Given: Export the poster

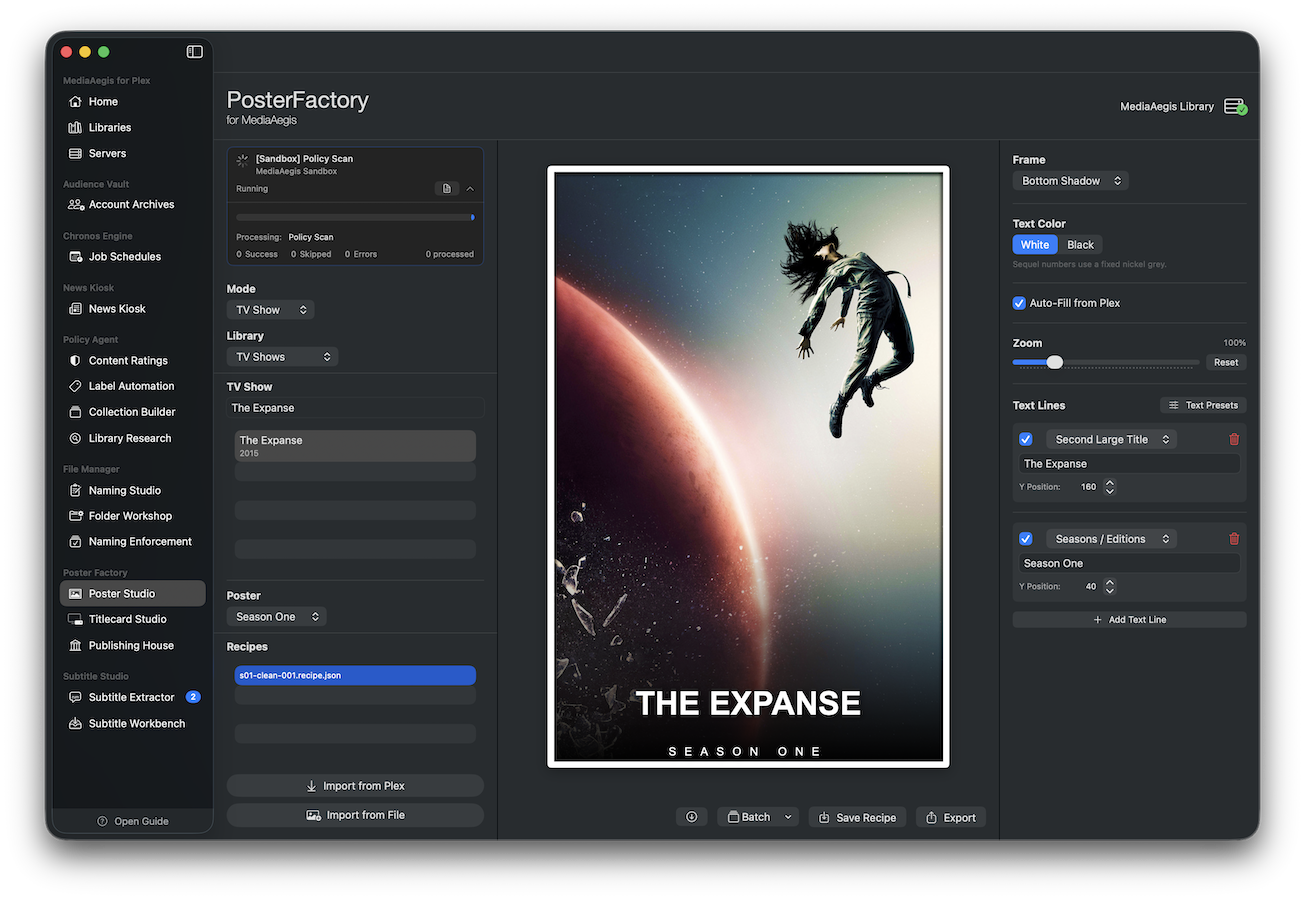Looking at the screenshot, I should [x=950, y=817].
